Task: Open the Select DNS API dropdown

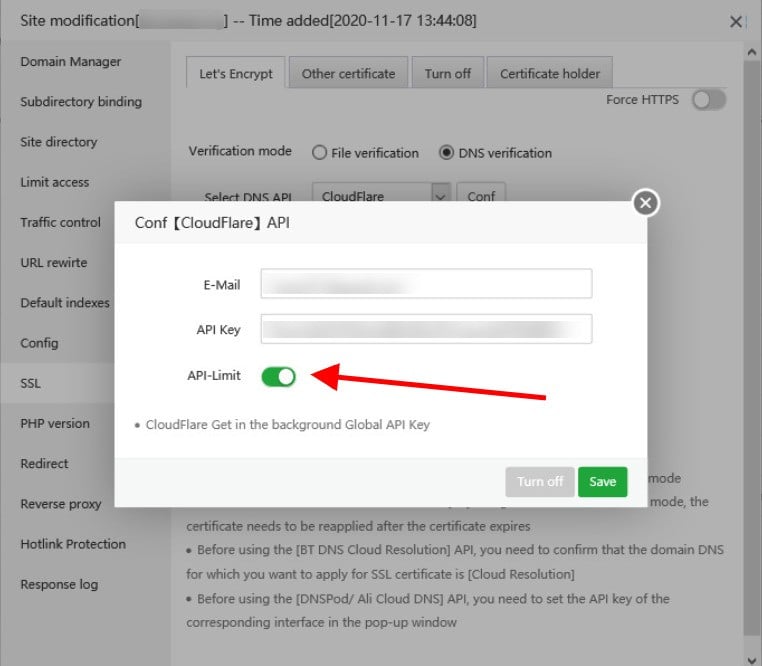Action: 381,193
